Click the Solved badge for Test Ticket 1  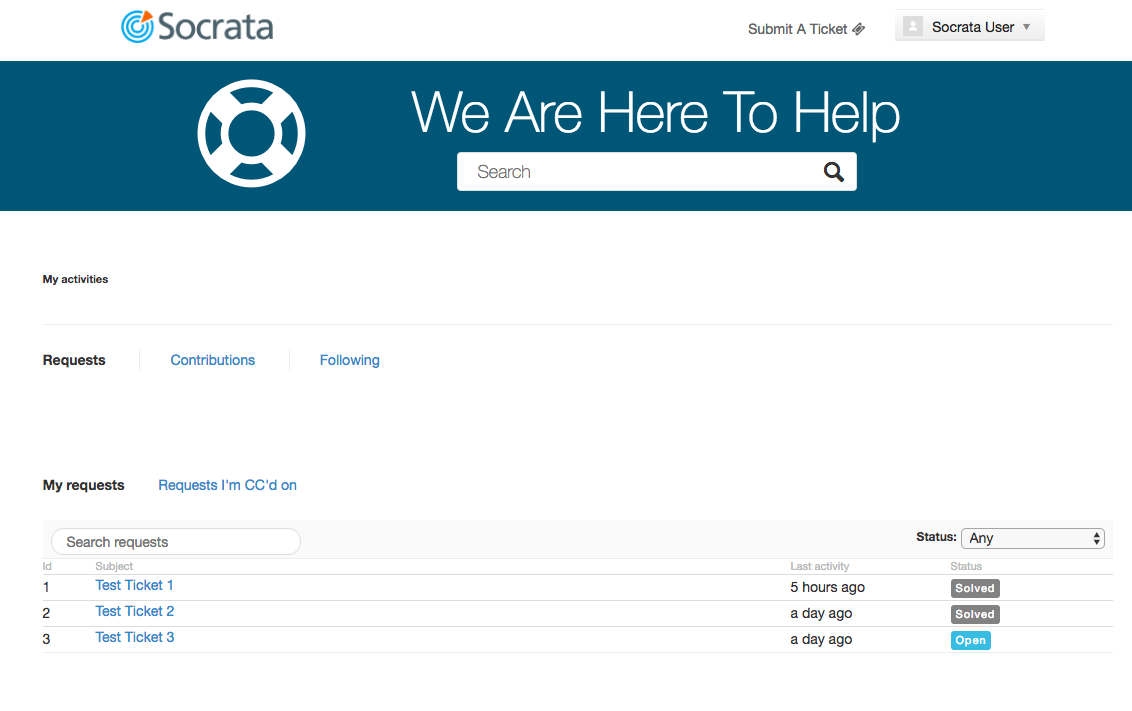coord(975,588)
